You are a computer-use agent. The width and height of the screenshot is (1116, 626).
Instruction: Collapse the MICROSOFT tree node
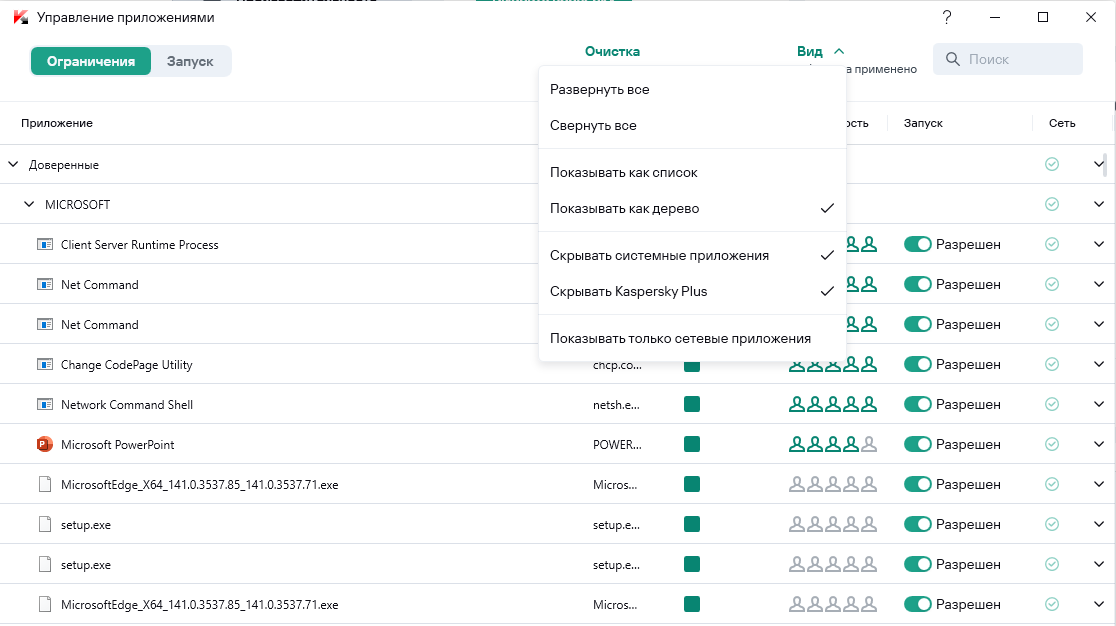29,205
